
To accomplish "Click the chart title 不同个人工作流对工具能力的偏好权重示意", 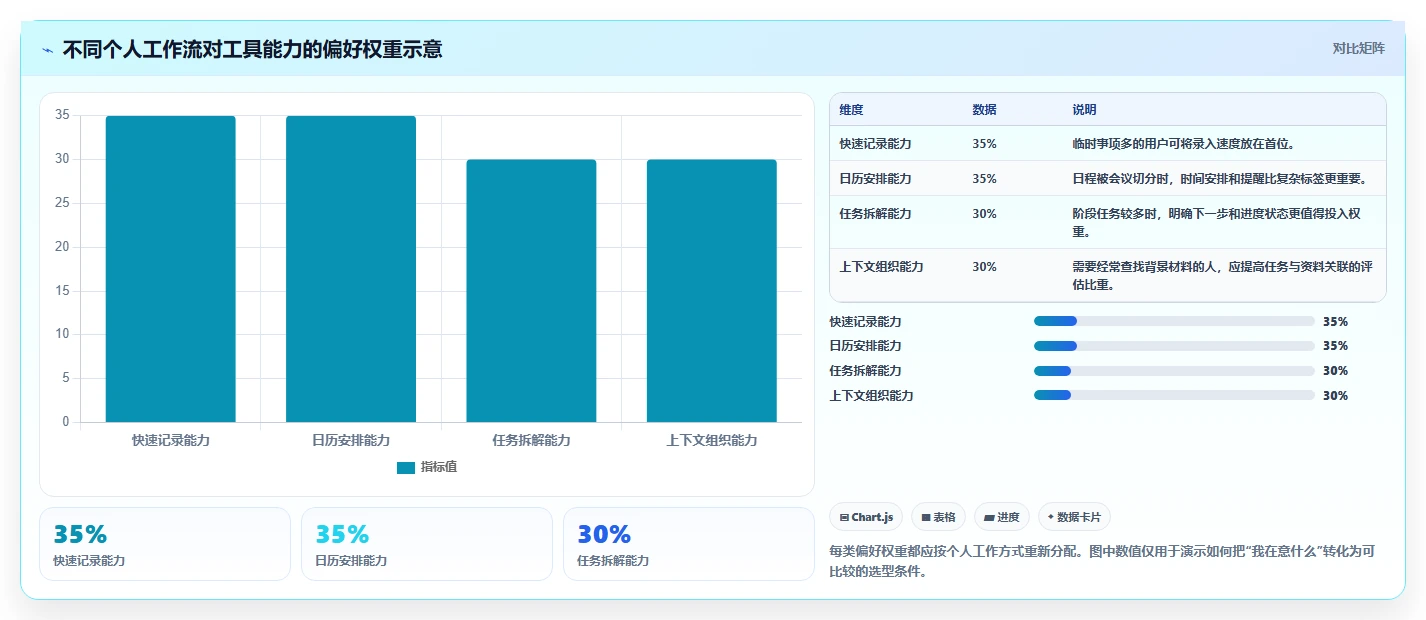I will coord(252,49).
